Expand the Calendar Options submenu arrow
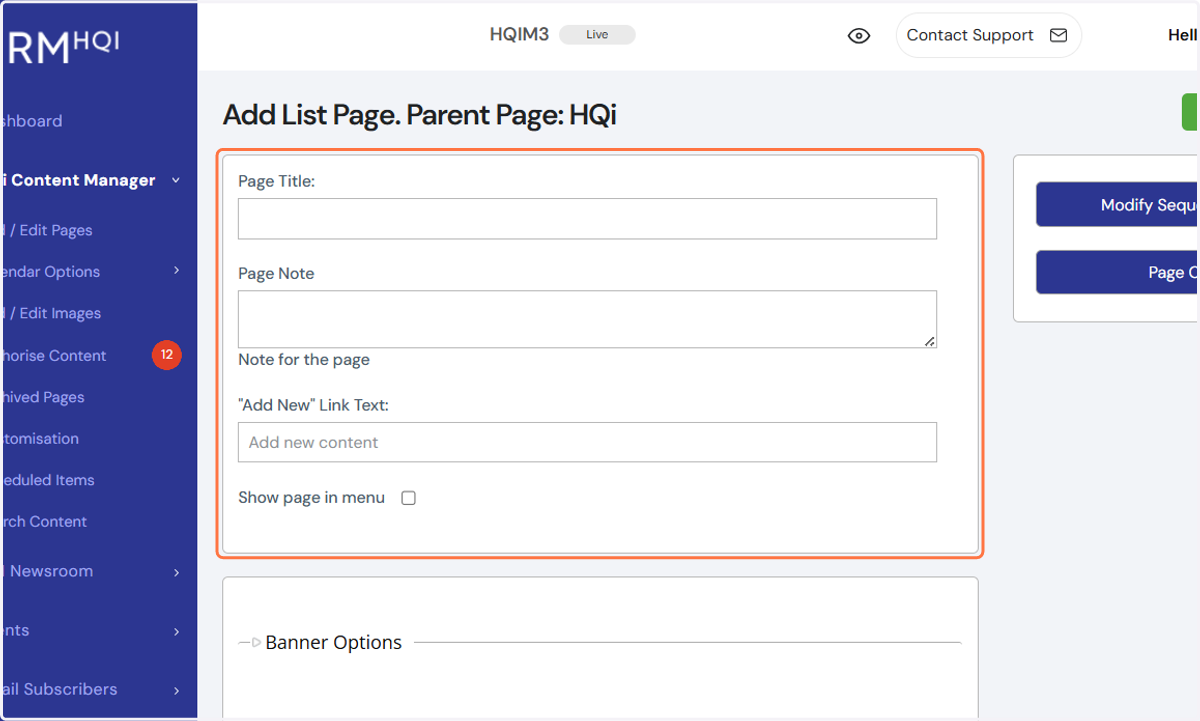Image resolution: width=1200 pixels, height=721 pixels. pos(176,271)
